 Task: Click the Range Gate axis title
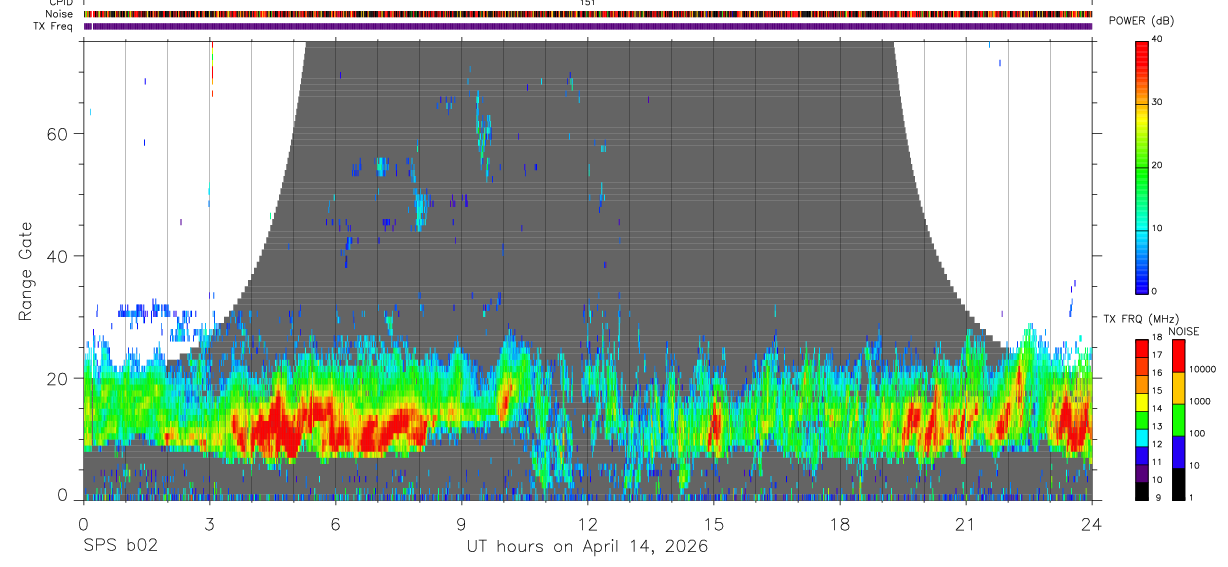tap(24, 271)
